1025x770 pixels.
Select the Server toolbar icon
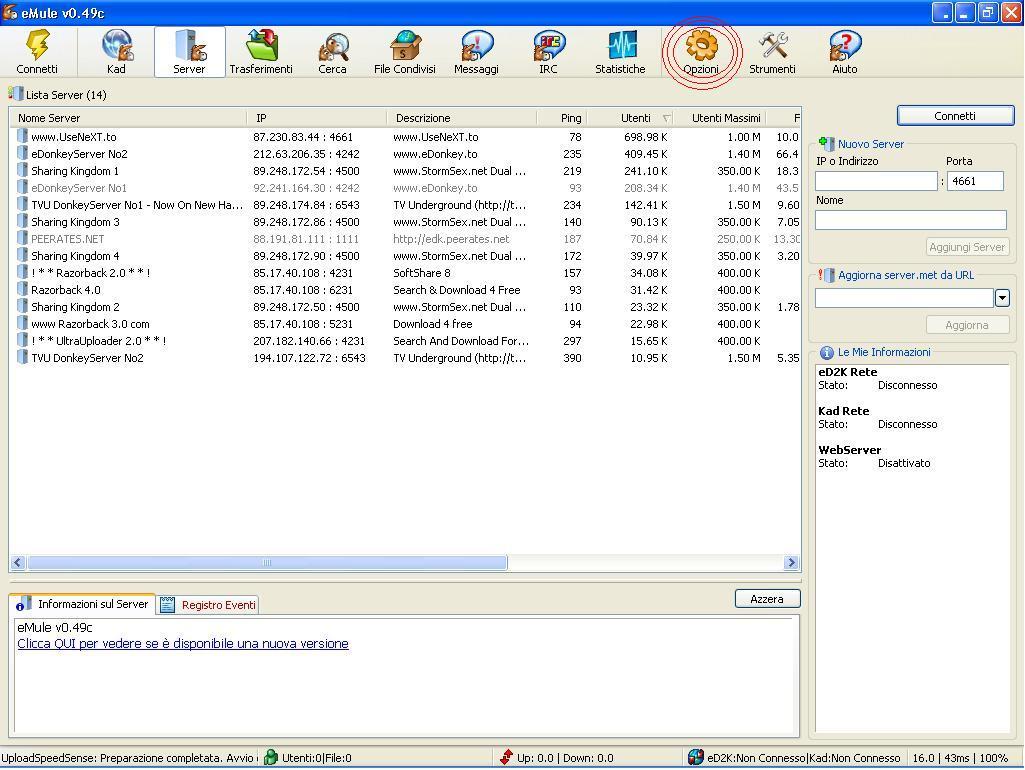click(x=190, y=52)
